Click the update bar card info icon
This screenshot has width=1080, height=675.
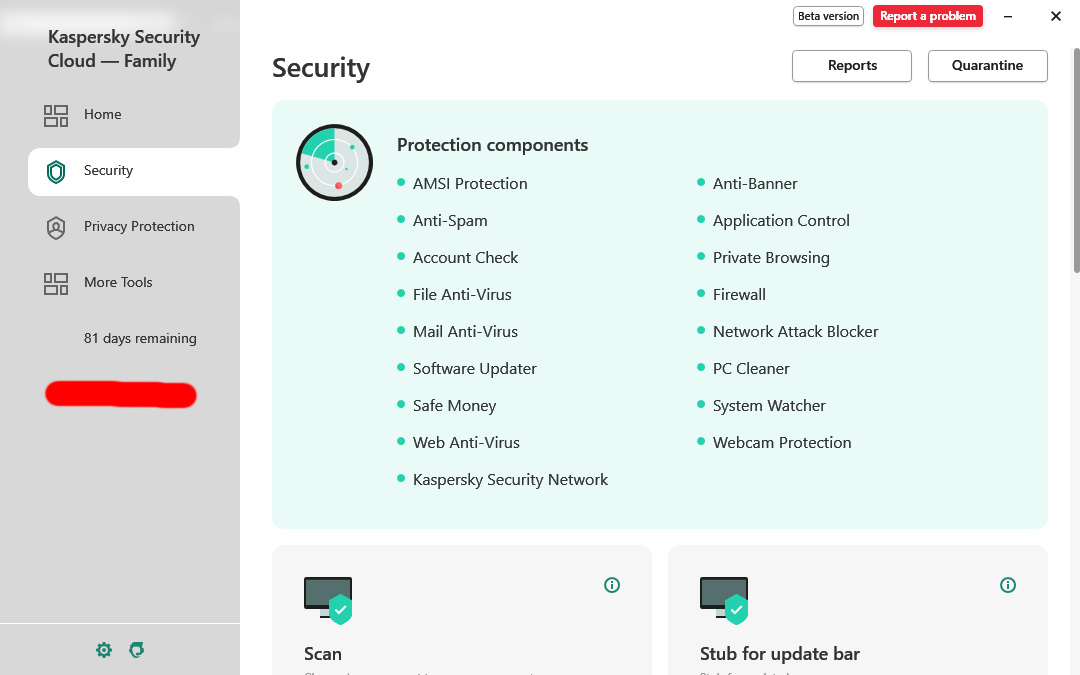(x=1008, y=585)
